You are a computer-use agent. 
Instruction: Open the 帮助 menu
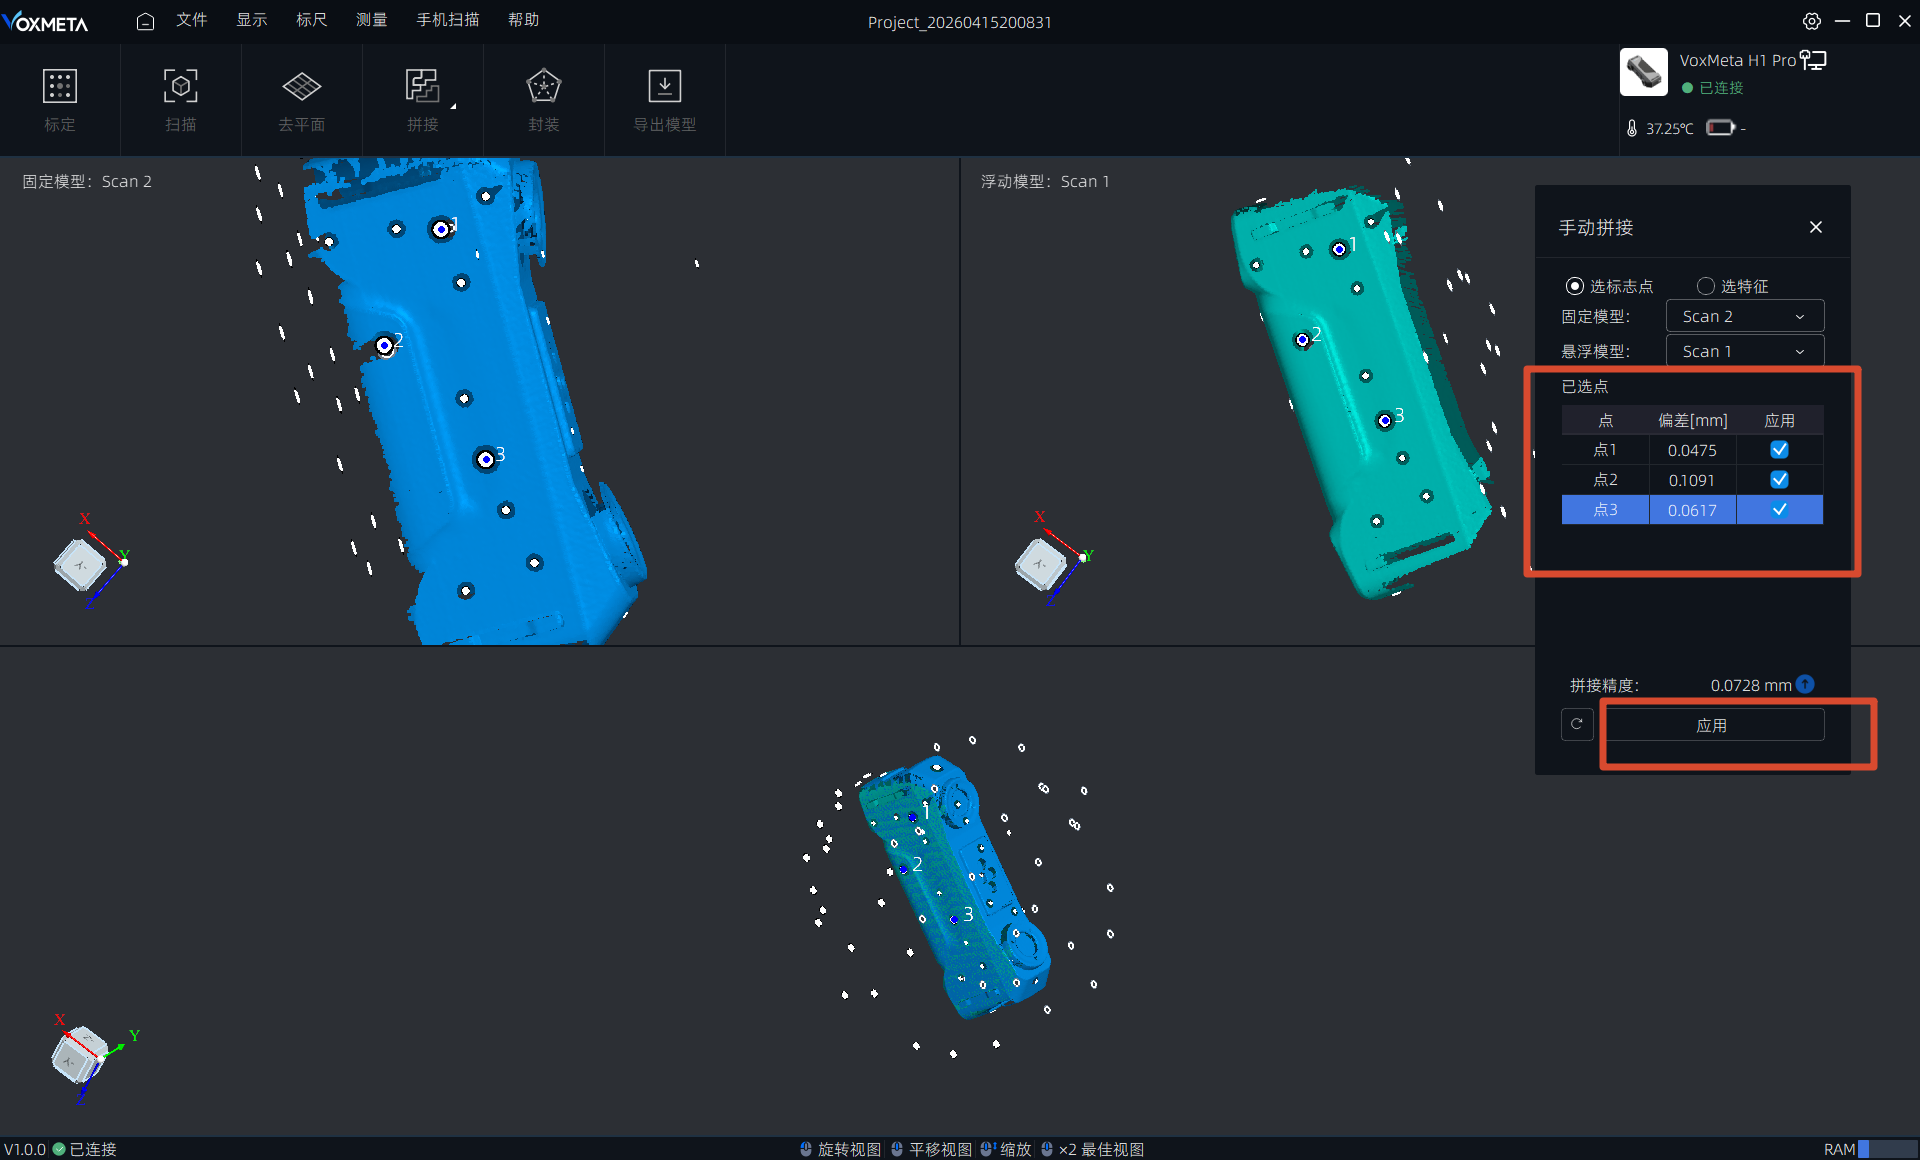[x=524, y=20]
